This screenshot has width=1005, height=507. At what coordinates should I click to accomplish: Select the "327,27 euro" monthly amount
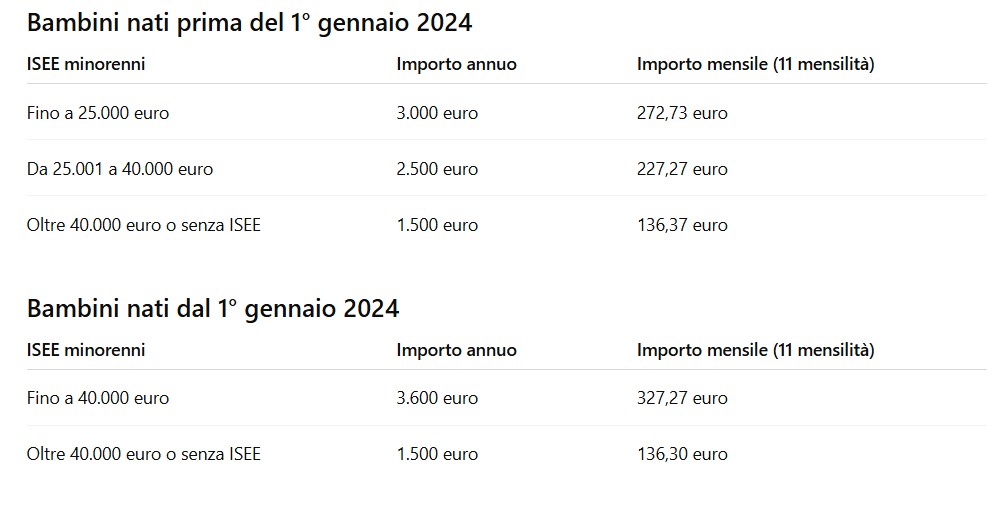click(x=682, y=398)
